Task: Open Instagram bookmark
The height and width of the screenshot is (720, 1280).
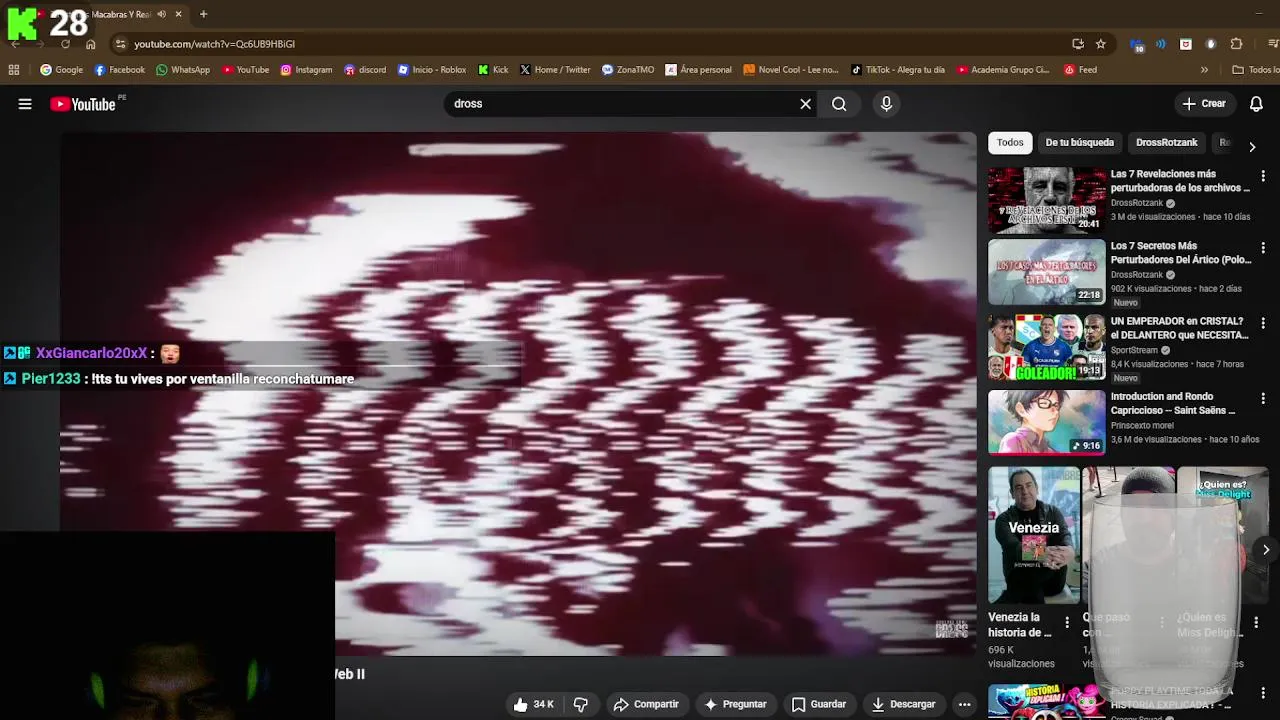Action: 306,70
